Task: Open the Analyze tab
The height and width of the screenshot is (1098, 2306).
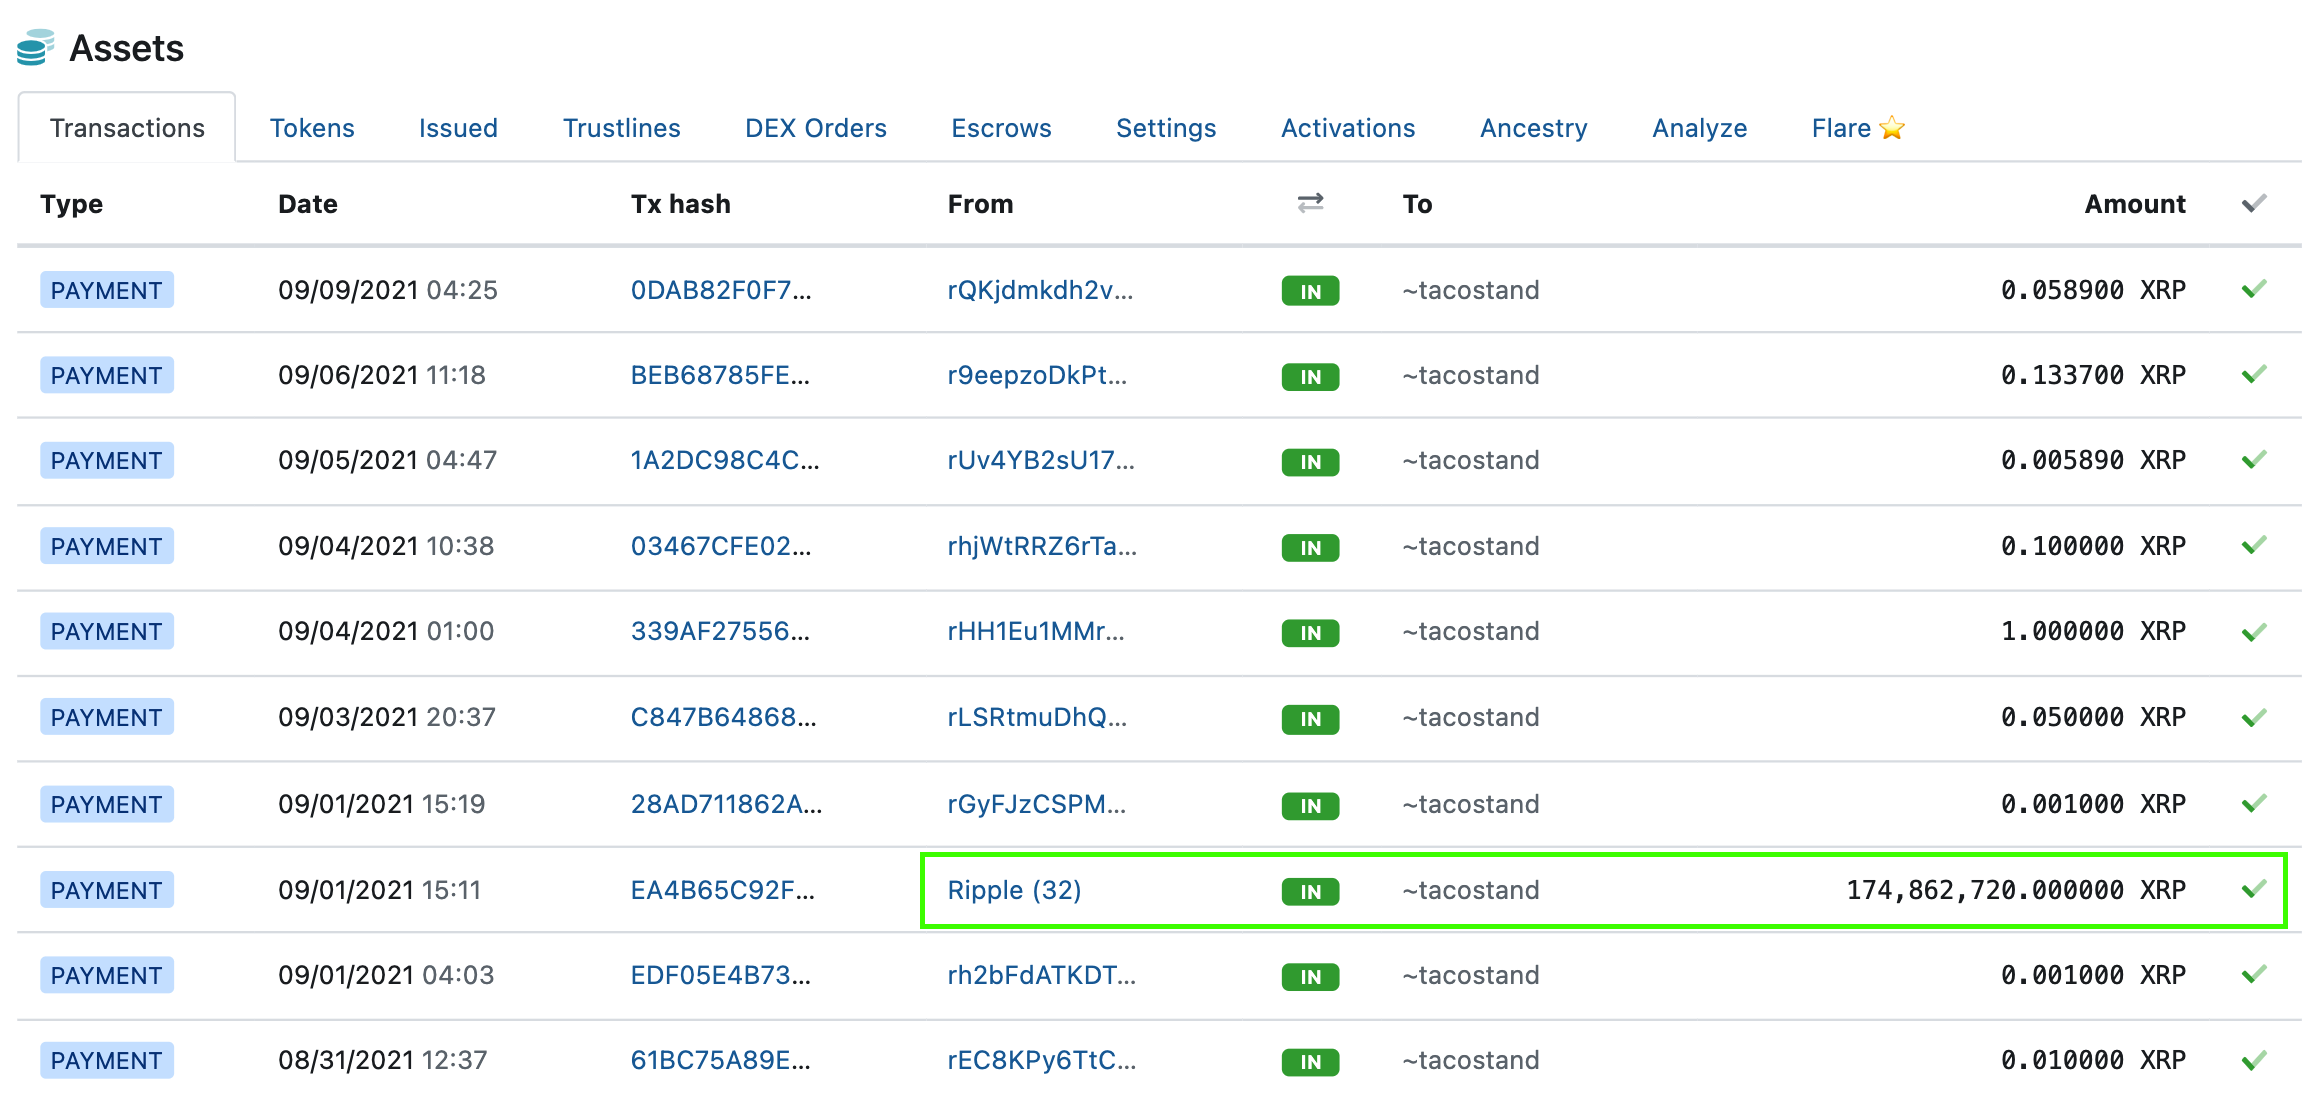Action: (1699, 128)
